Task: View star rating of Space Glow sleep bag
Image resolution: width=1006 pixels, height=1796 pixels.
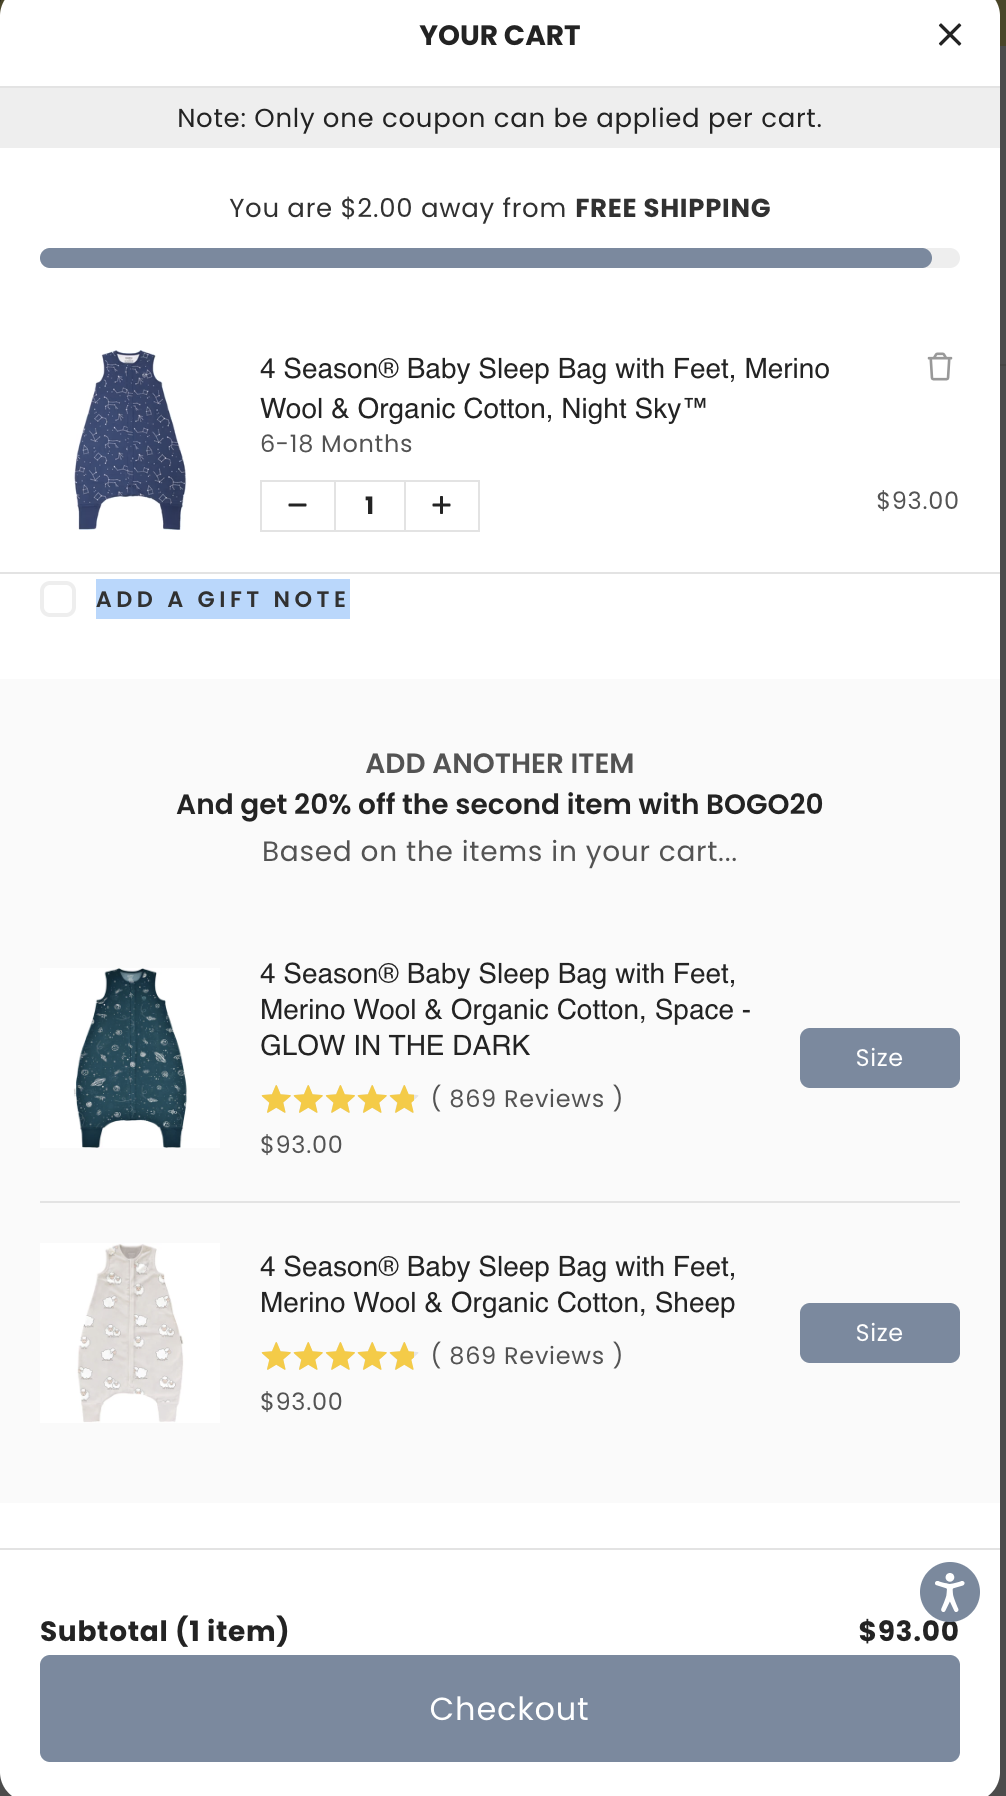Action: coord(338,1100)
